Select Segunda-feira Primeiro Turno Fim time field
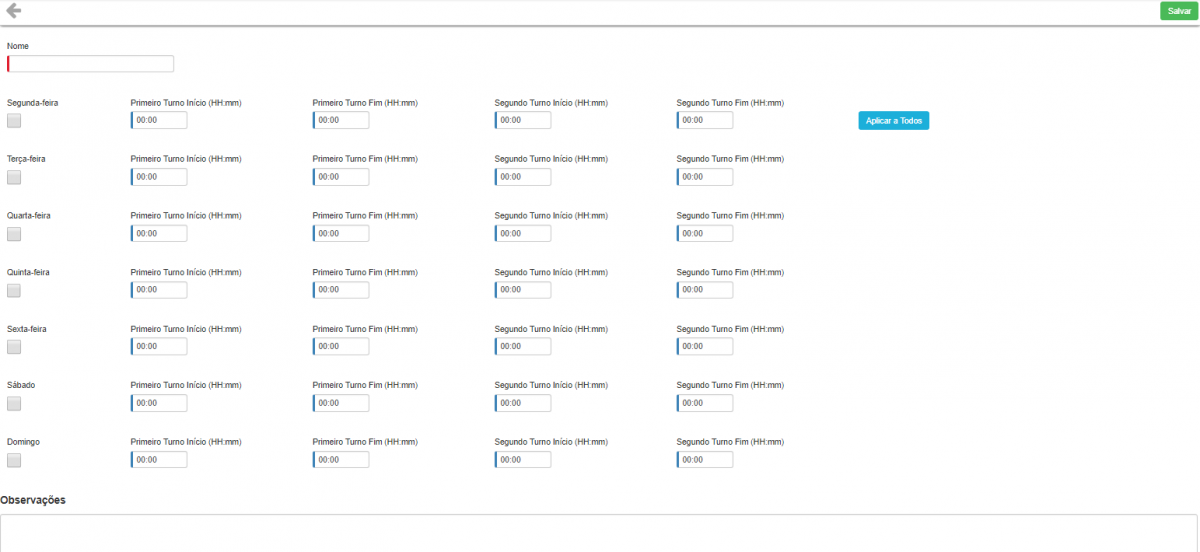Viewport: 1200px width, 552px height. pyautogui.click(x=341, y=120)
